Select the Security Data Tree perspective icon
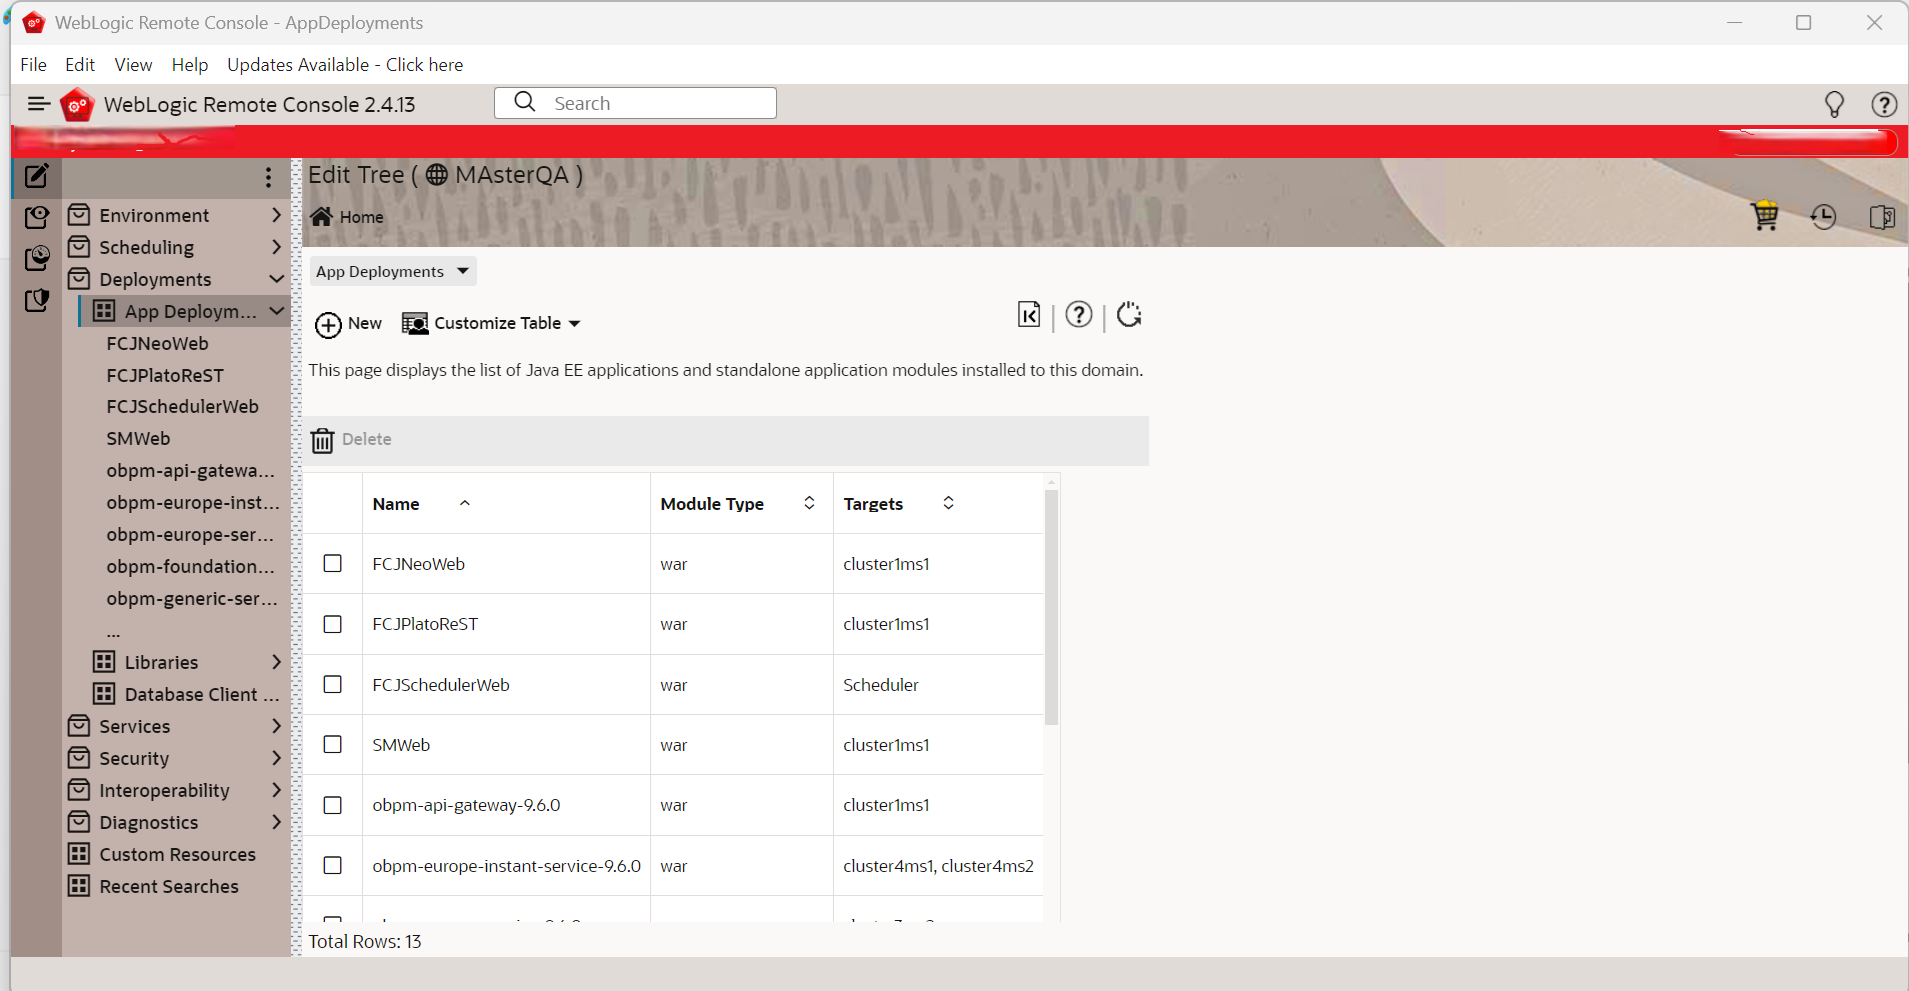 pos(37,300)
